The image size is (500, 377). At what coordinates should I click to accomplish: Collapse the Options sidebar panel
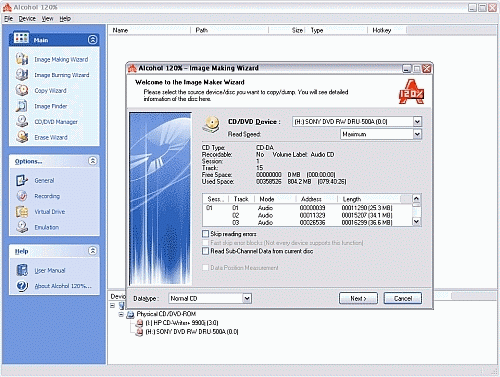(92, 161)
